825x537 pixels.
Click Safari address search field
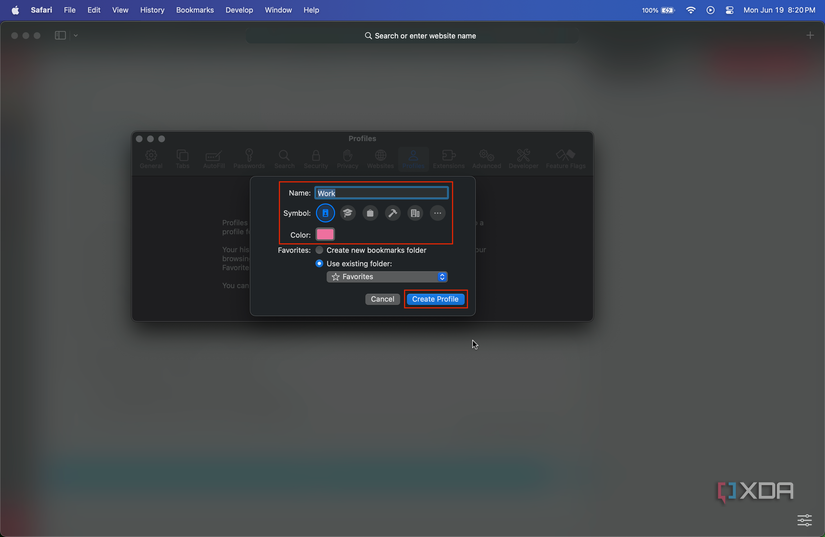tap(413, 36)
